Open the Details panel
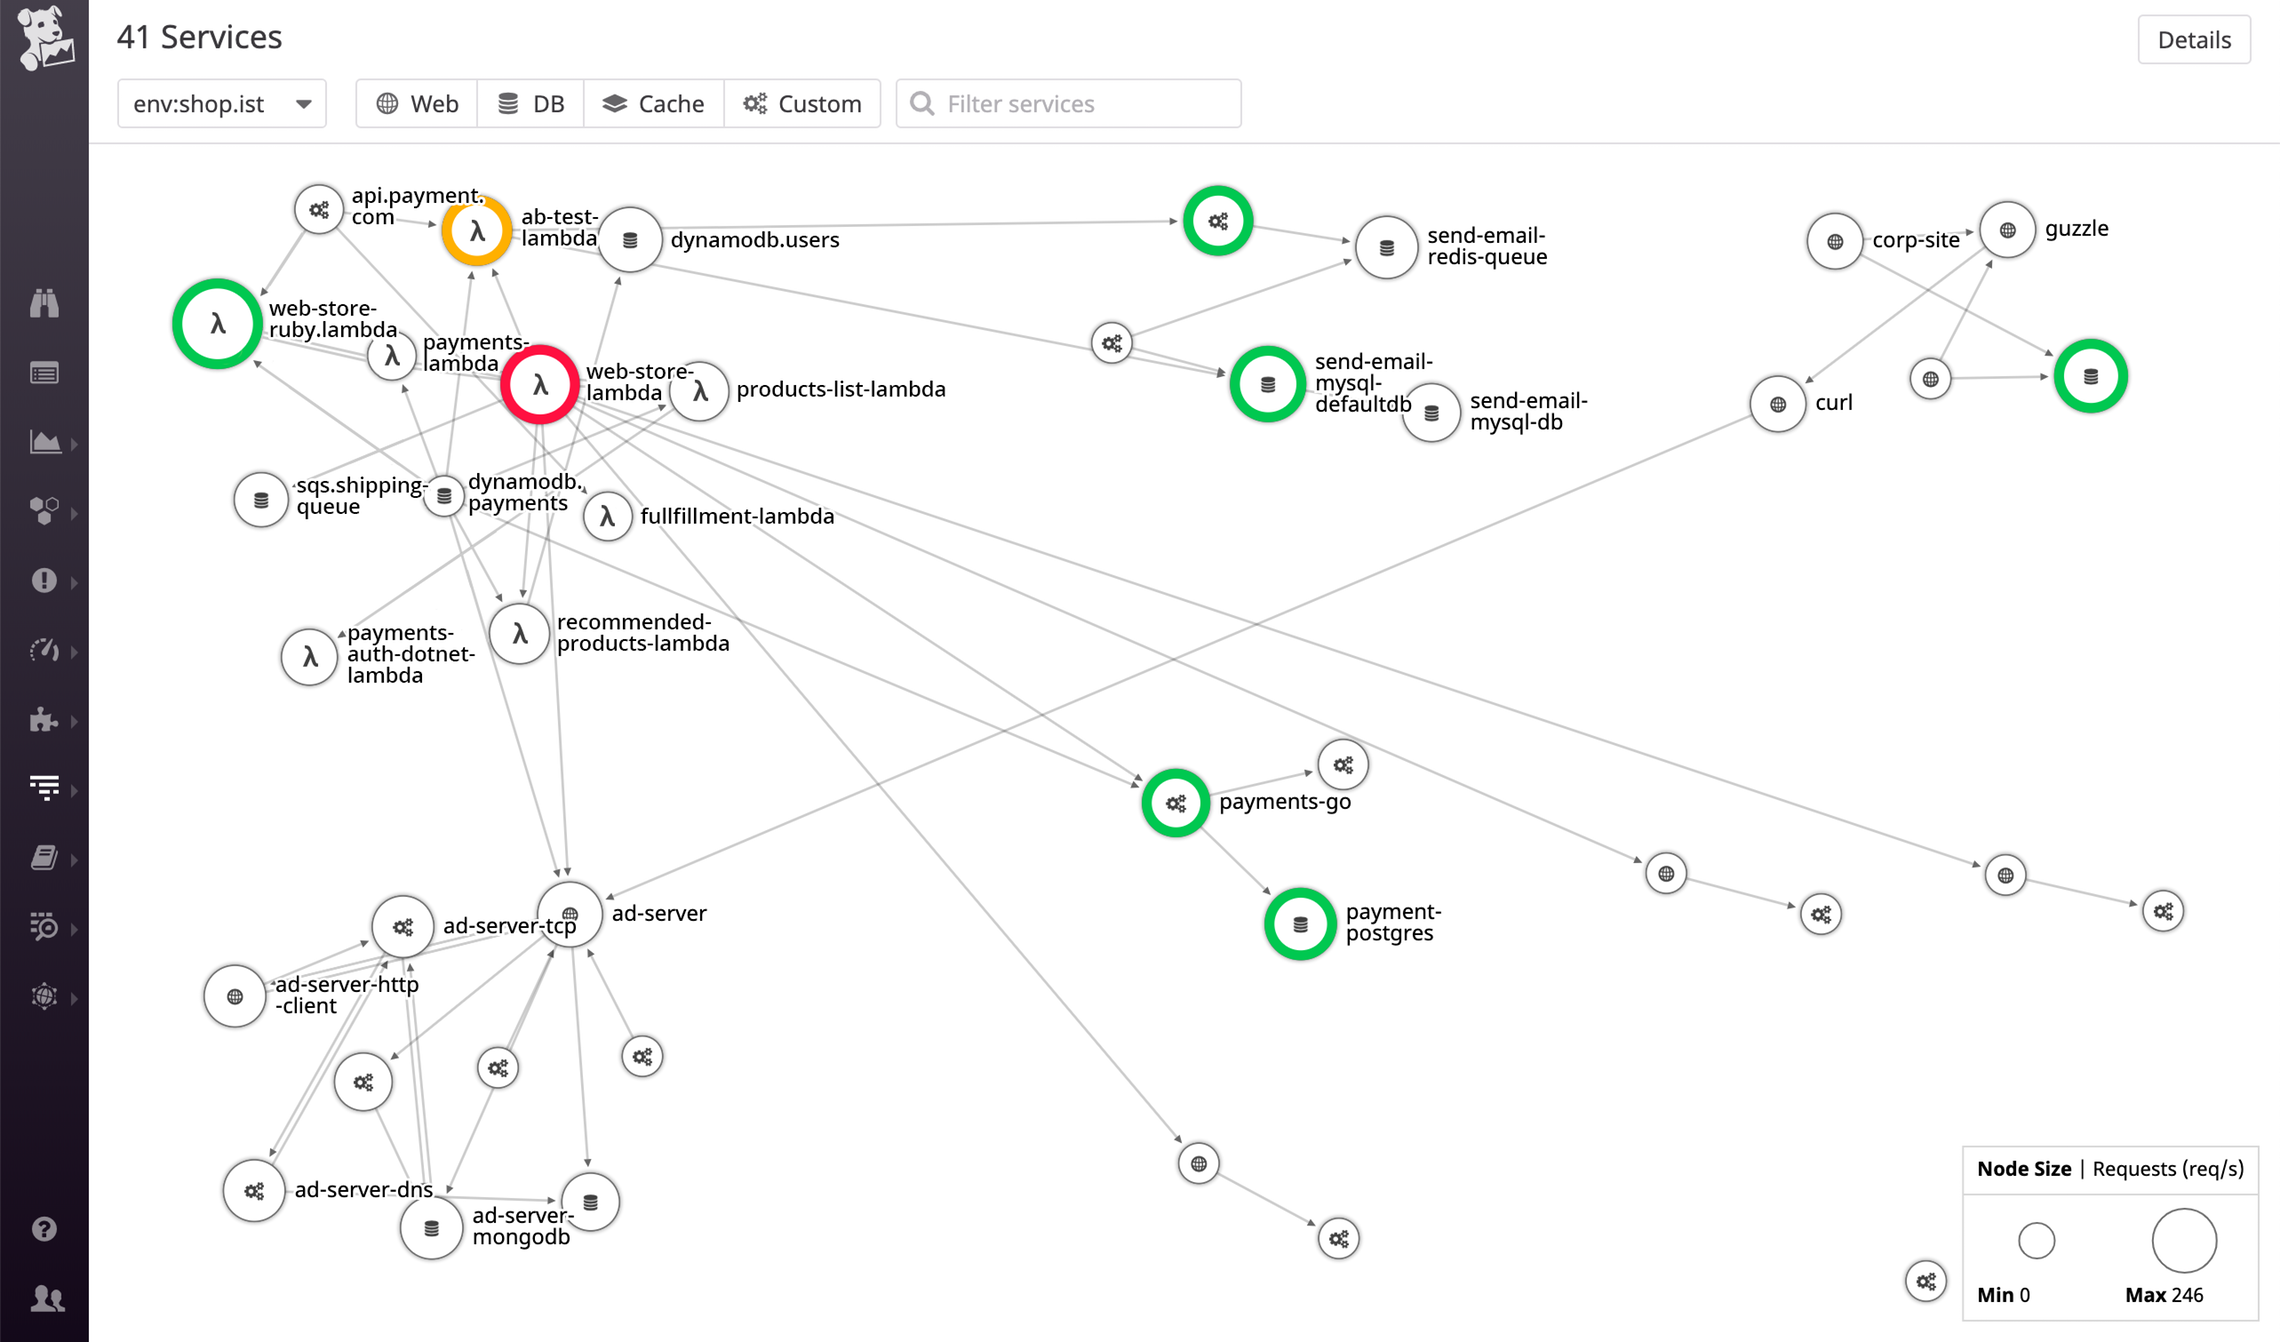 2194,40
